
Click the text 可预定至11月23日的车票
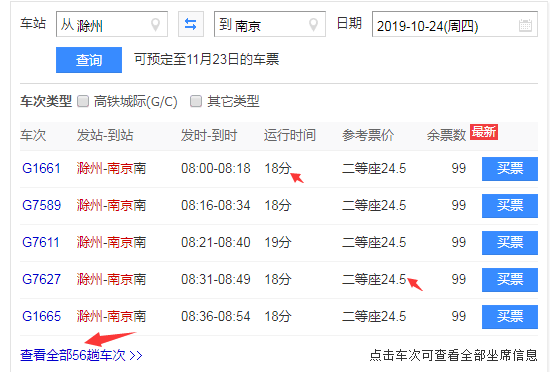coord(206,59)
